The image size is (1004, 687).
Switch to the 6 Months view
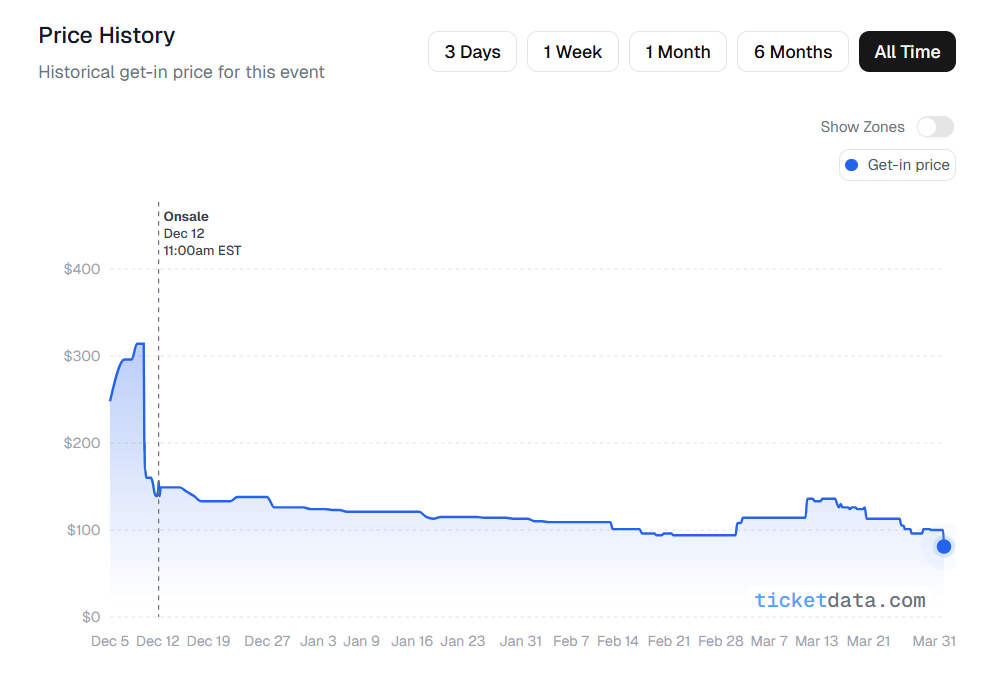792,51
